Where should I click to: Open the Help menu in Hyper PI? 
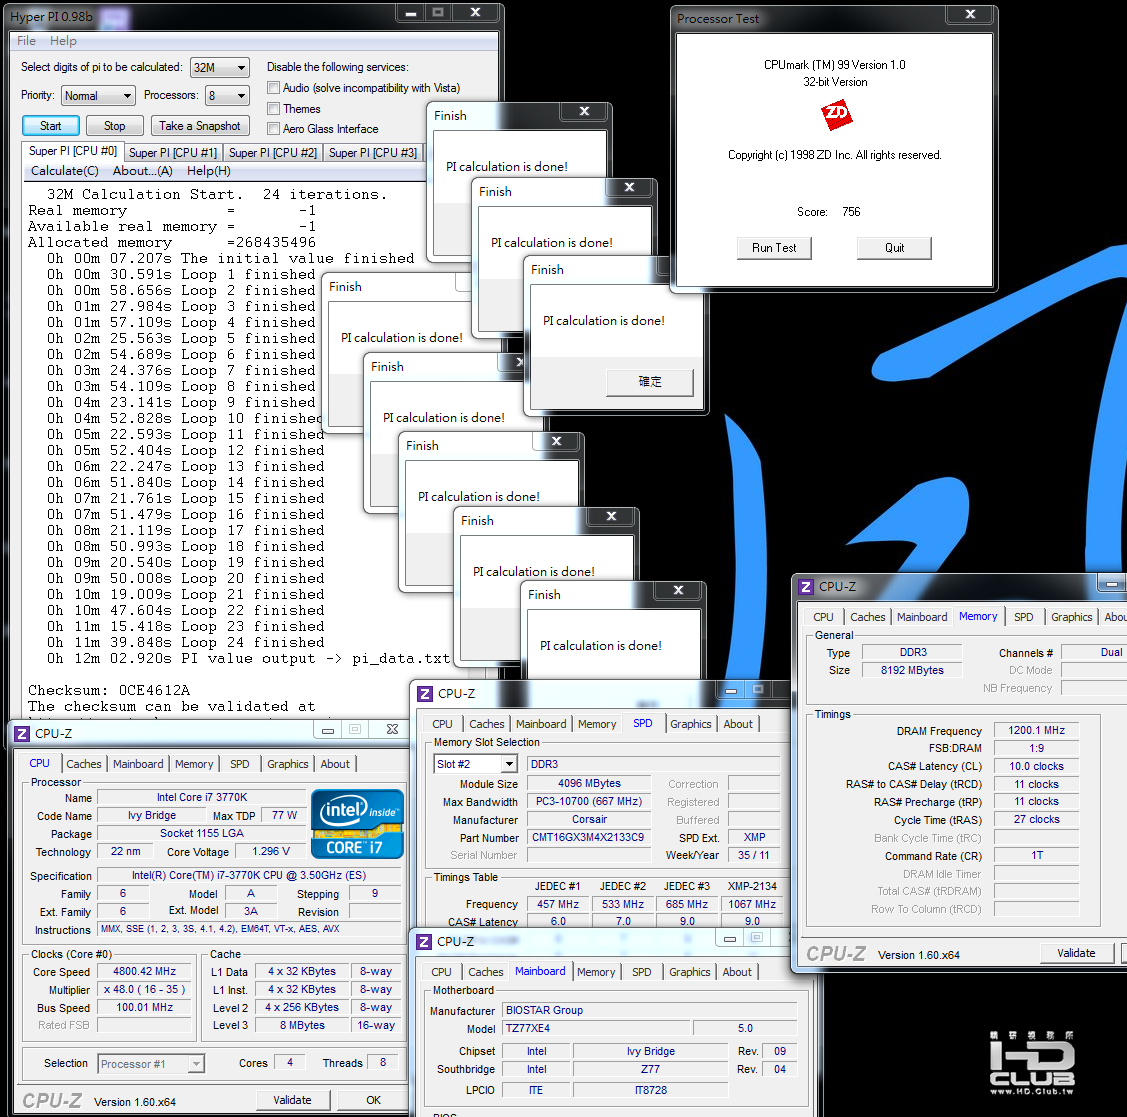click(x=63, y=41)
